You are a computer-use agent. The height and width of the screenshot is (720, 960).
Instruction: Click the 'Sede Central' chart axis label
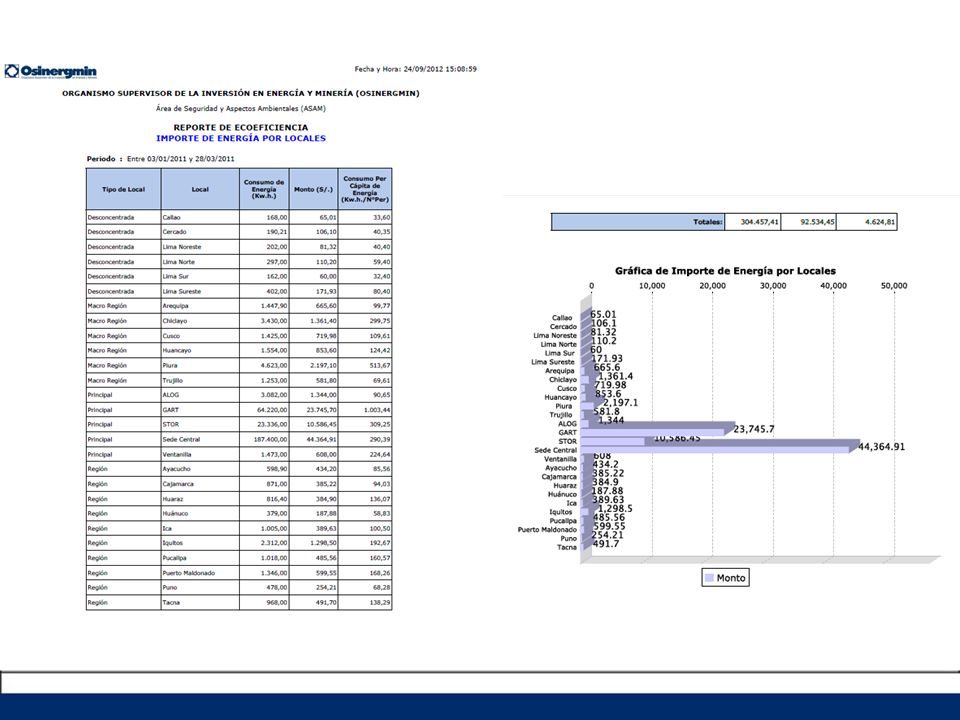[x=555, y=450]
